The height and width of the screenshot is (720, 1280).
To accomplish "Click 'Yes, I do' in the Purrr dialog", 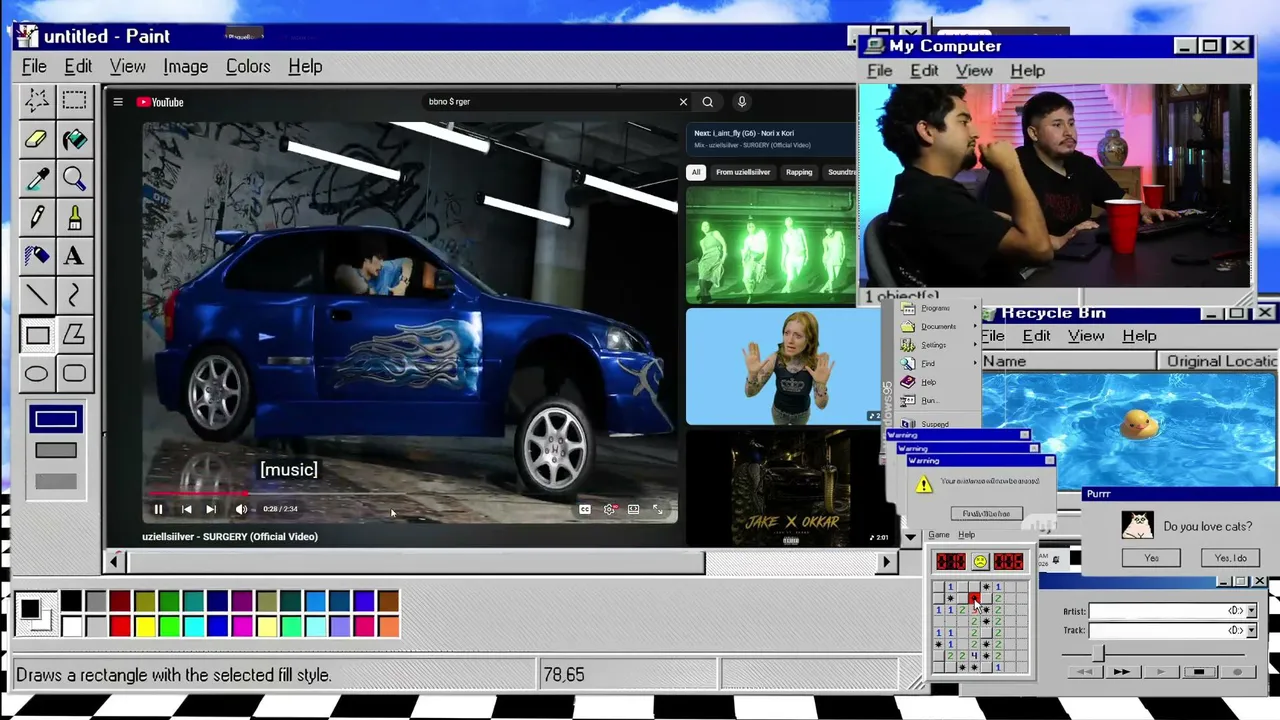I will click(1231, 558).
